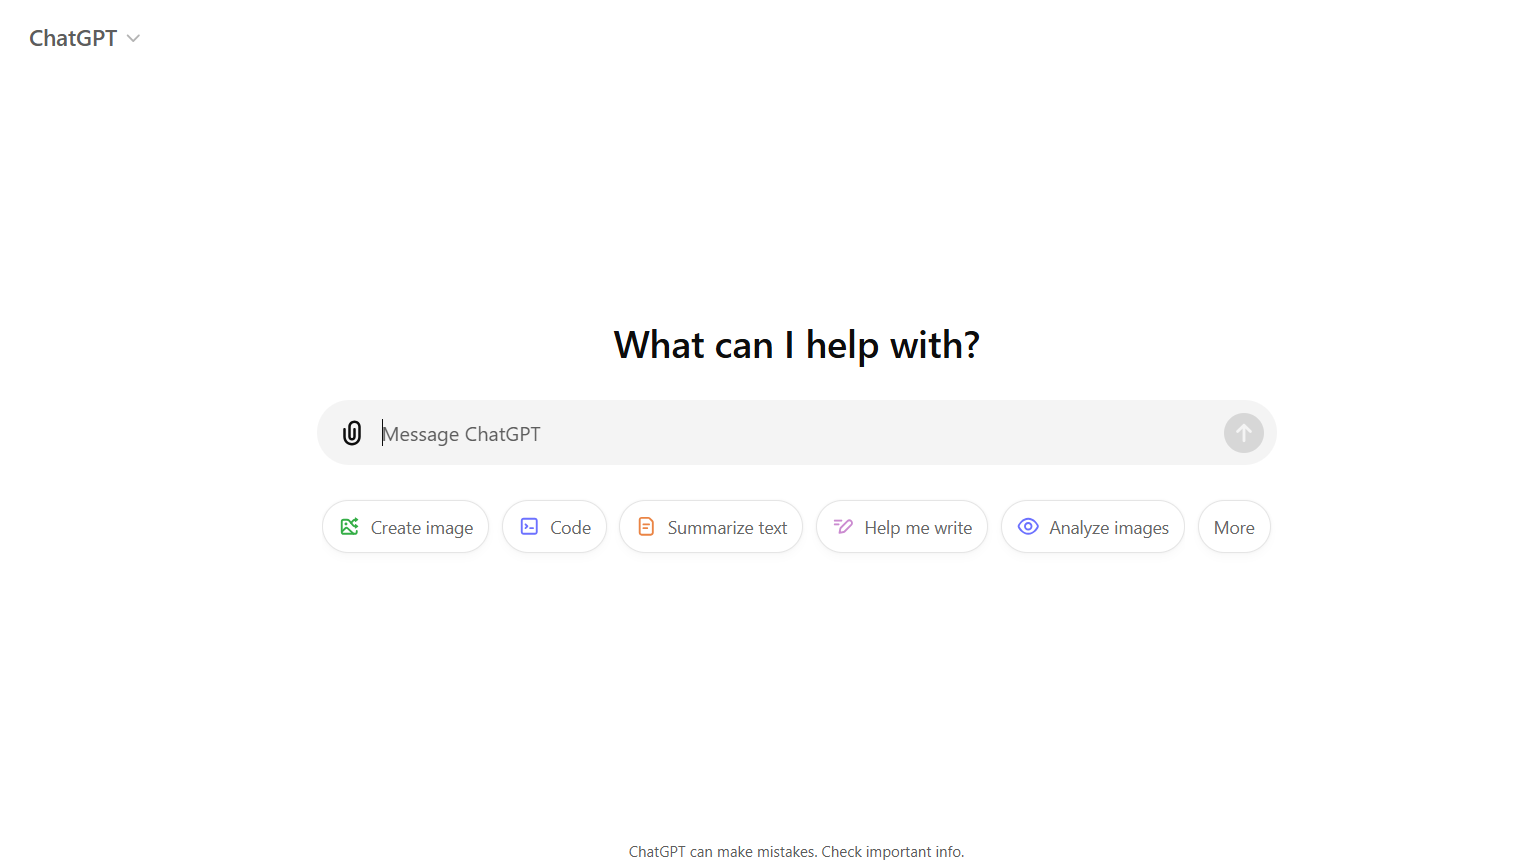Click the send message arrow button

pyautogui.click(x=1243, y=433)
